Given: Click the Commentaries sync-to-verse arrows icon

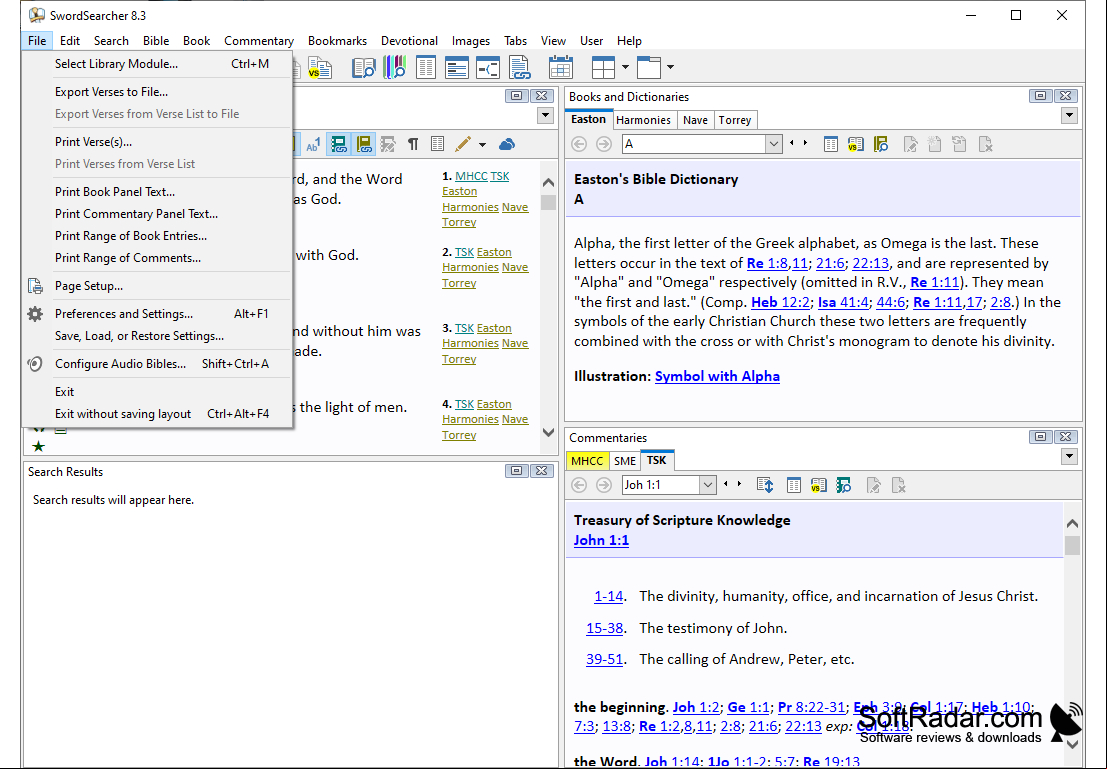Looking at the screenshot, I should click(x=765, y=485).
